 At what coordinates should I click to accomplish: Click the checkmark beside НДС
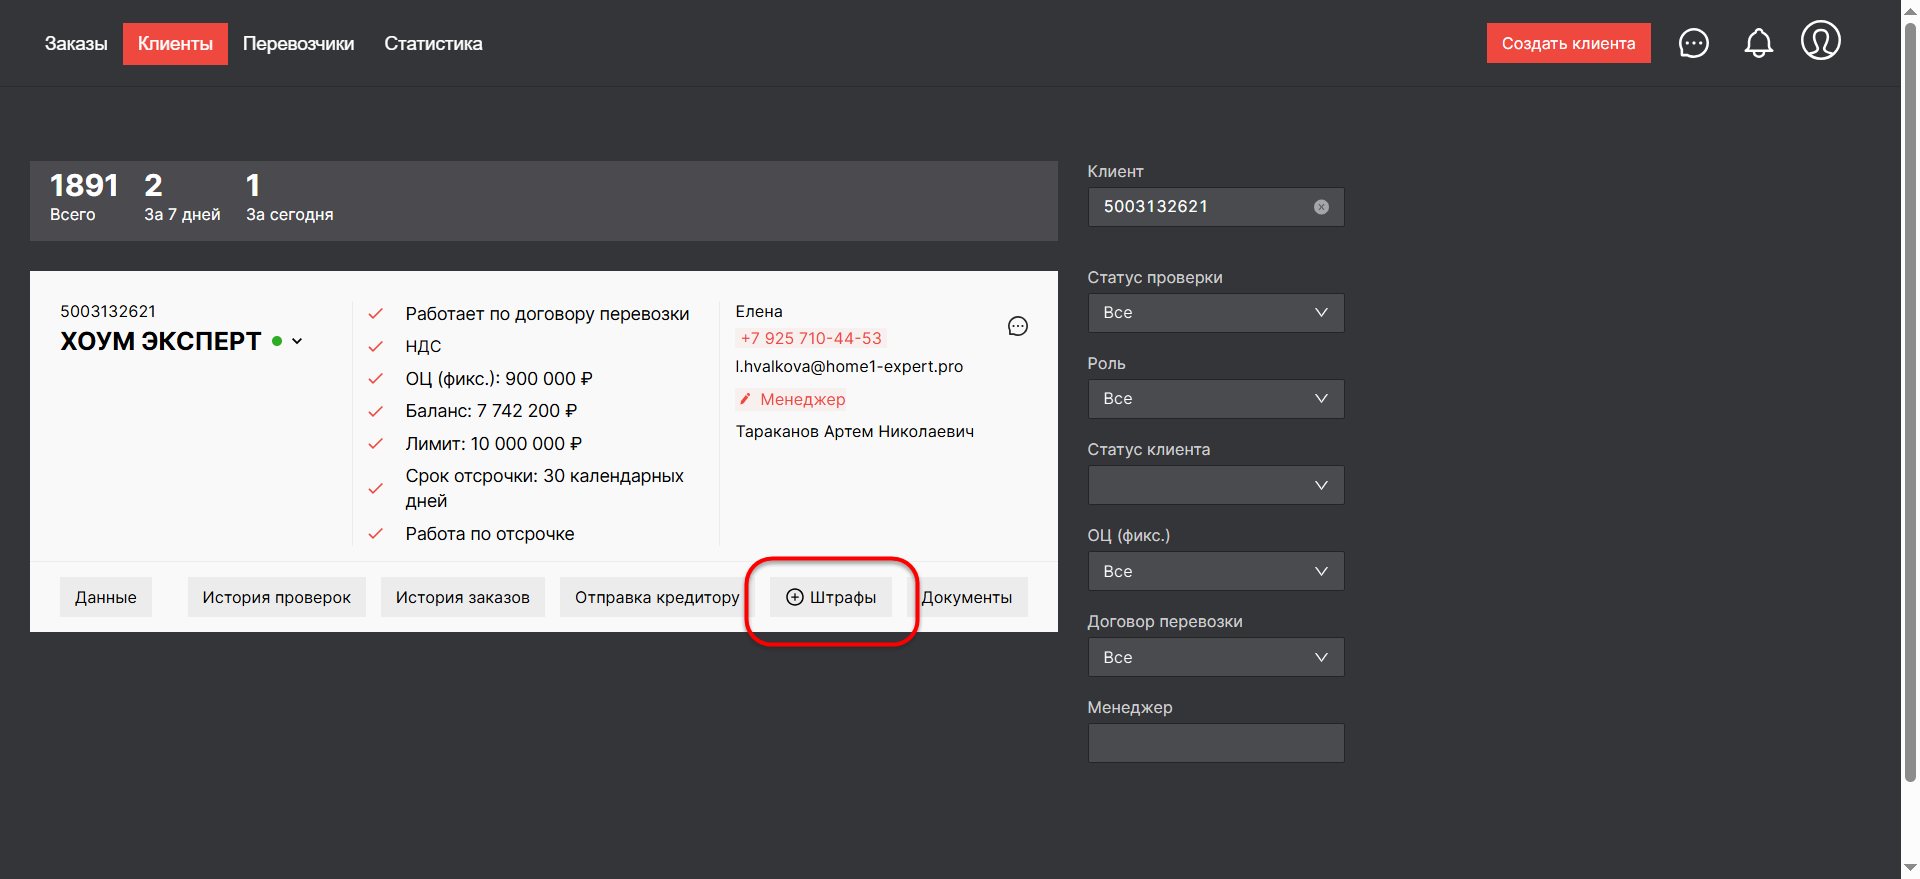[x=376, y=346]
